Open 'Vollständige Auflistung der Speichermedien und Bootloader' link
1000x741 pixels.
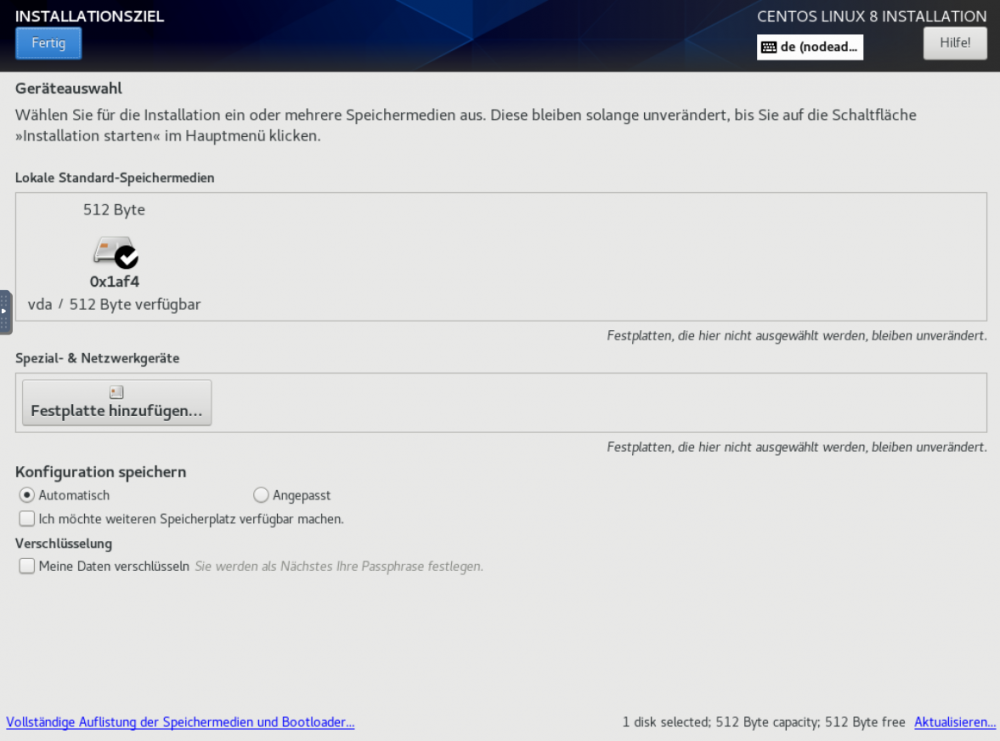click(x=180, y=722)
